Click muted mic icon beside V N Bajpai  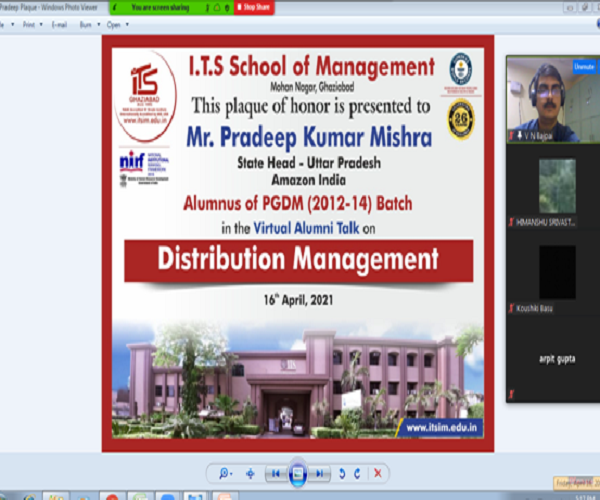(x=511, y=135)
